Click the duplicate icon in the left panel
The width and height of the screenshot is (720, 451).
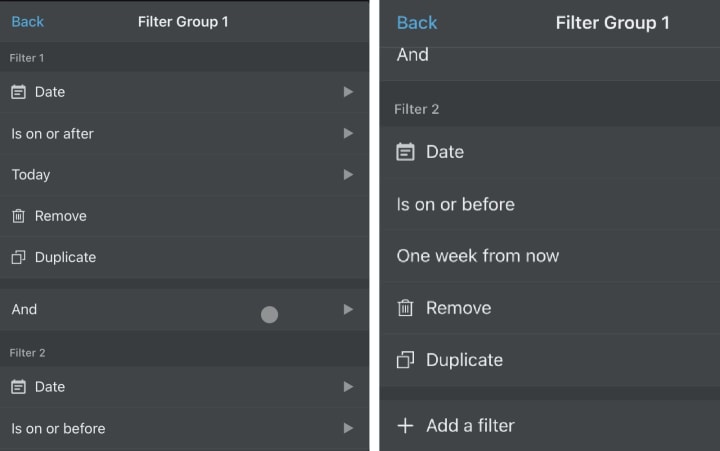(x=19, y=257)
